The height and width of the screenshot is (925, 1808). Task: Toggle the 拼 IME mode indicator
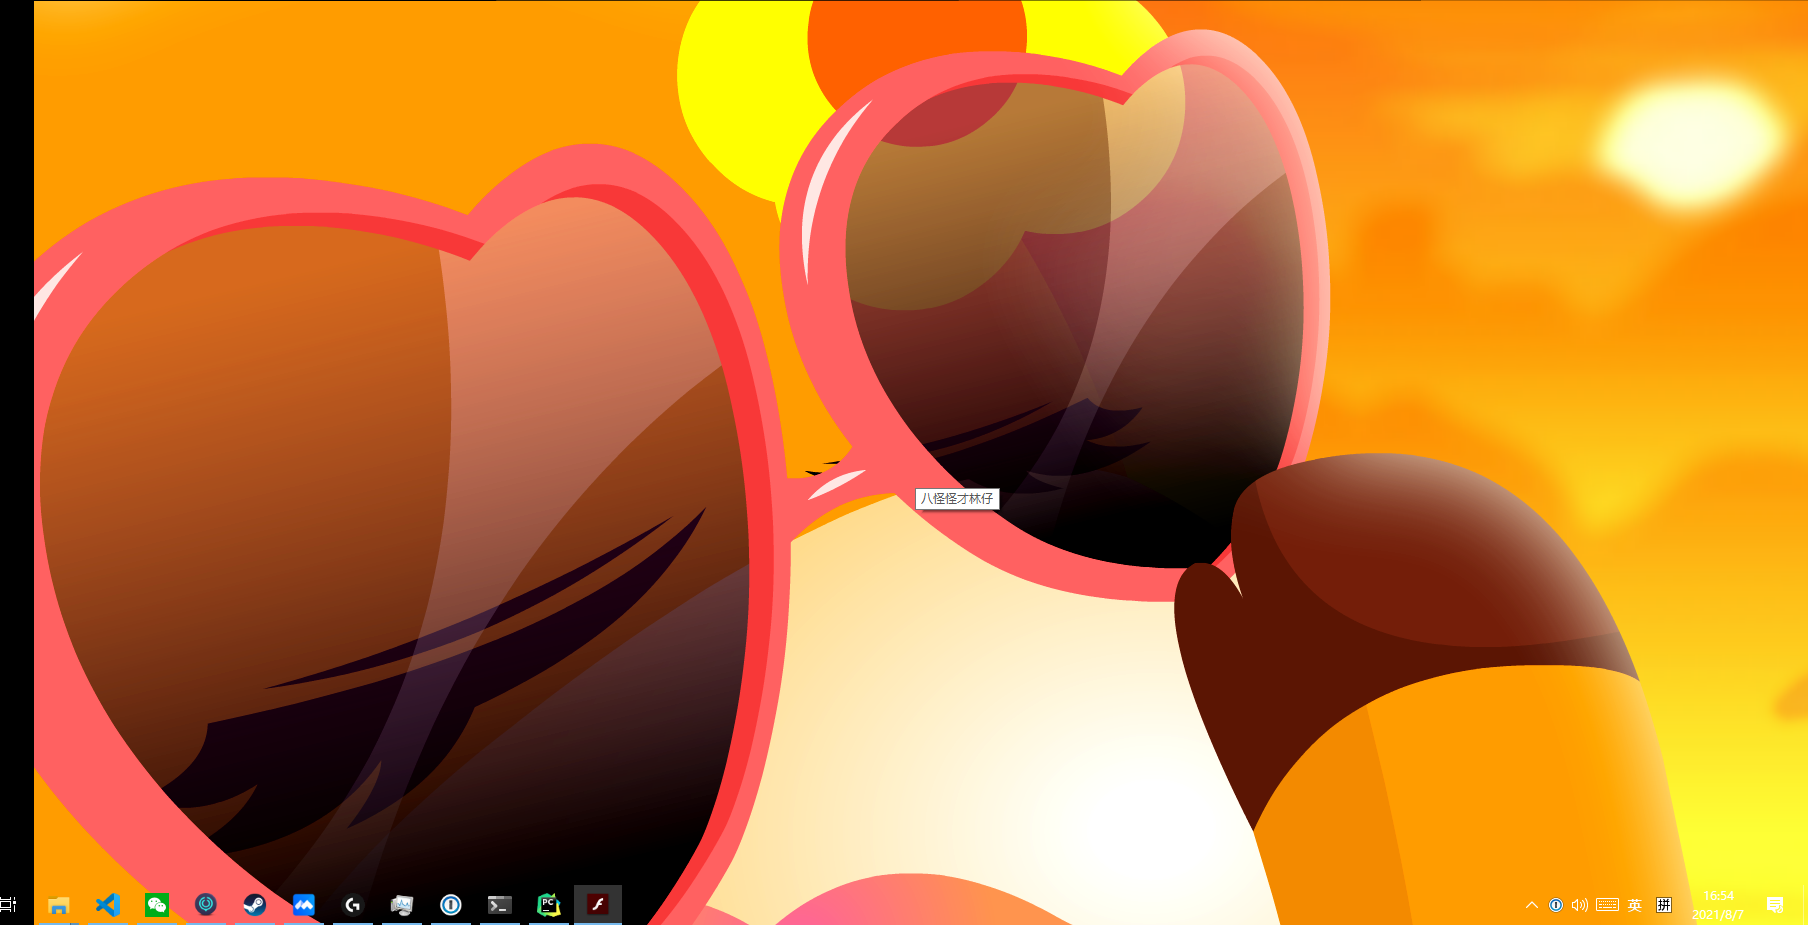[x=1664, y=905]
